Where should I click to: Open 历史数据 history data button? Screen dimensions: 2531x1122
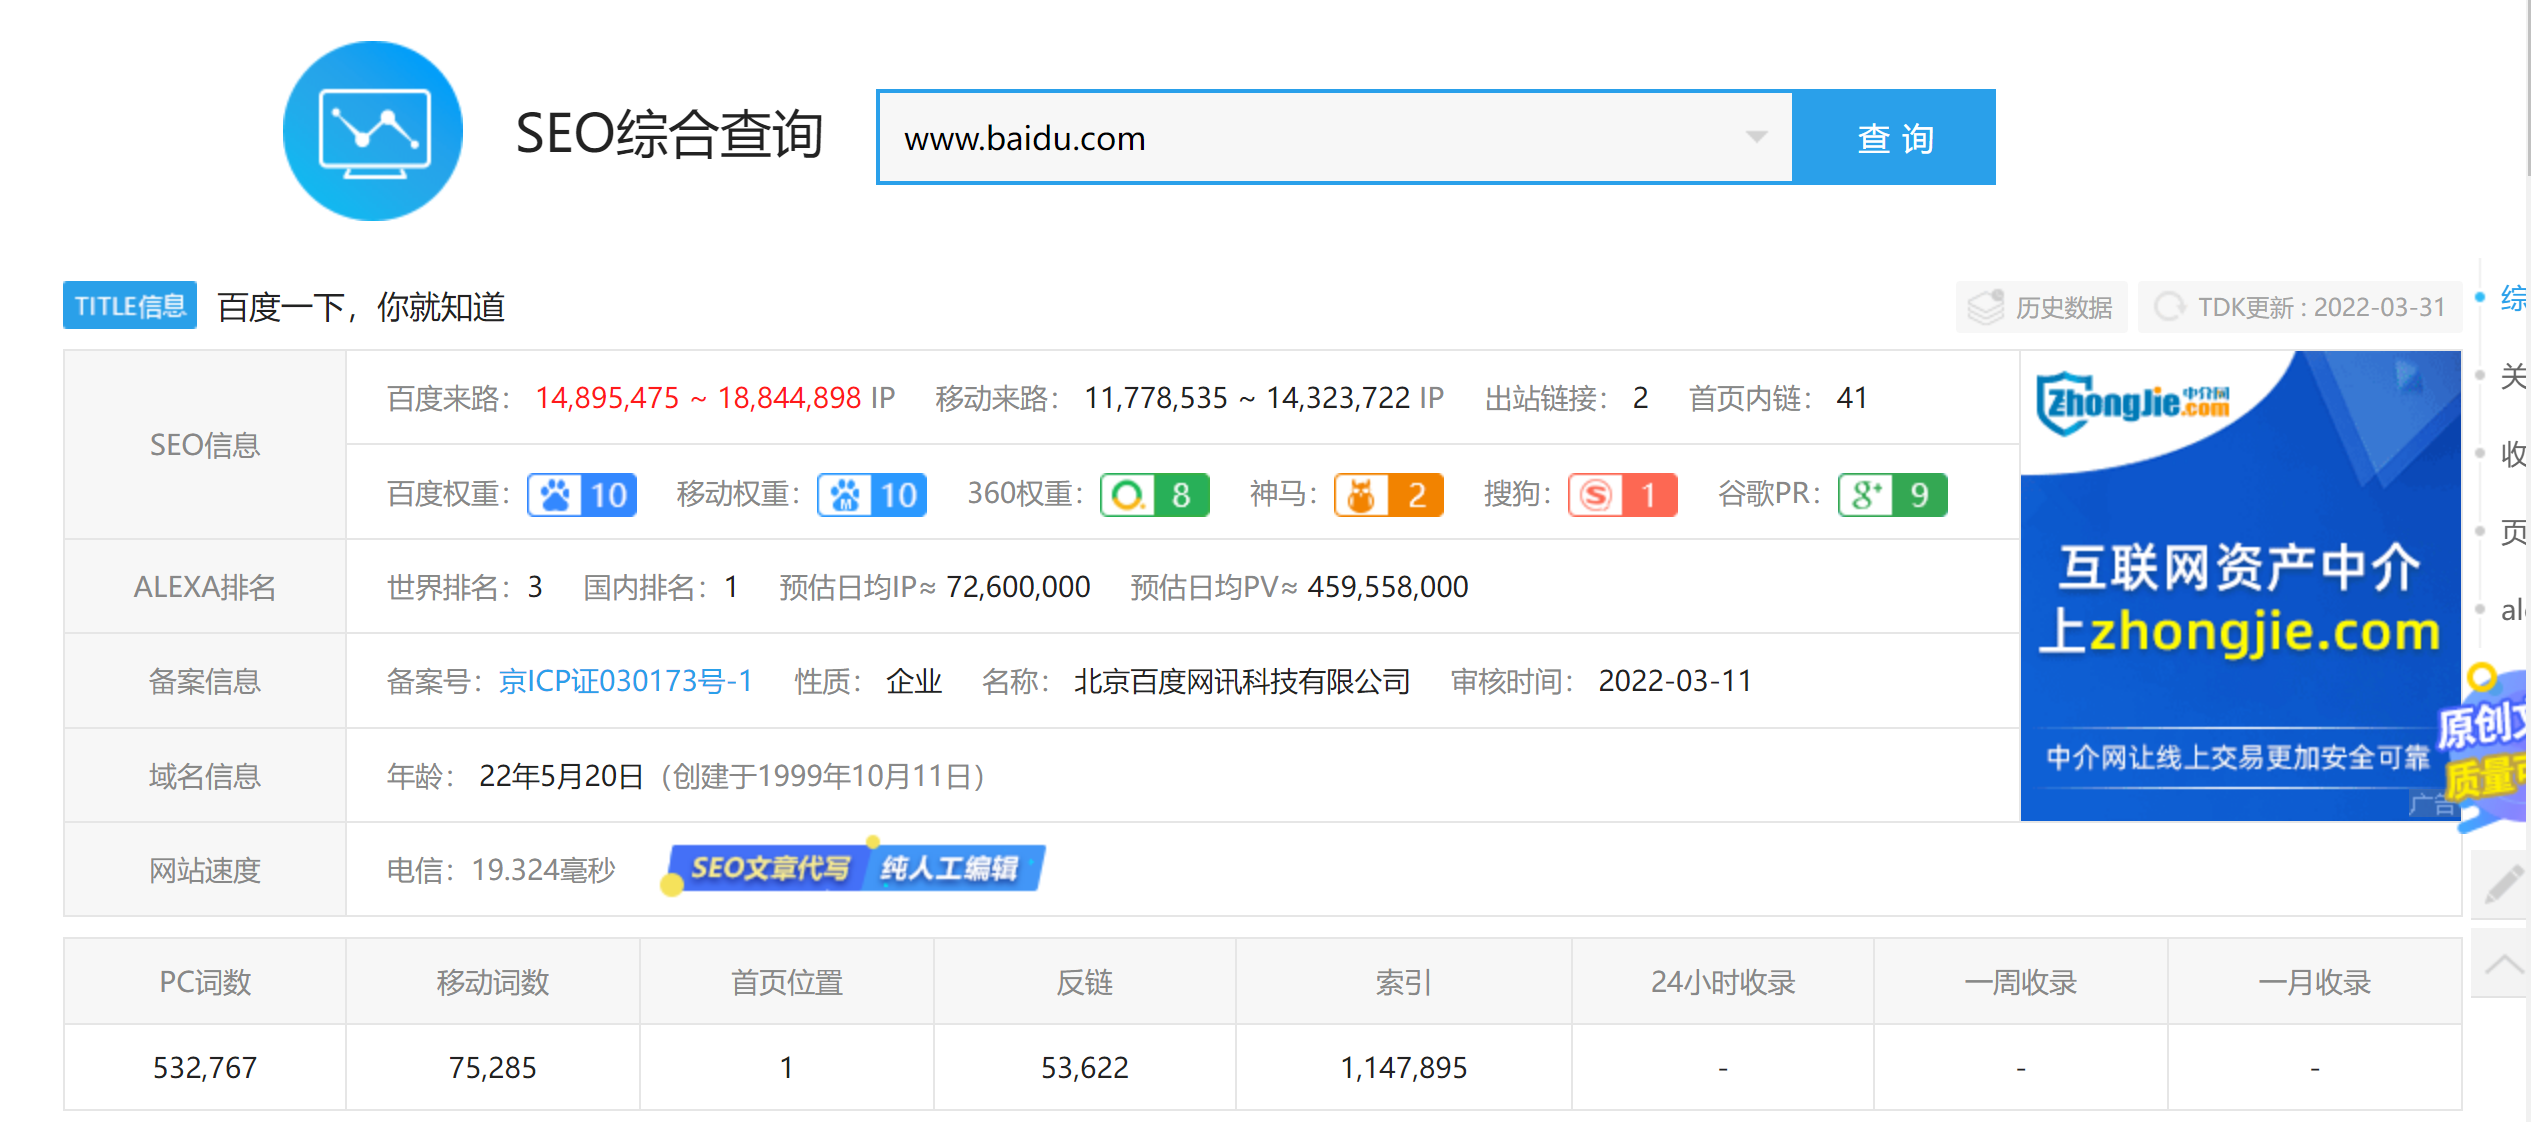[2041, 307]
